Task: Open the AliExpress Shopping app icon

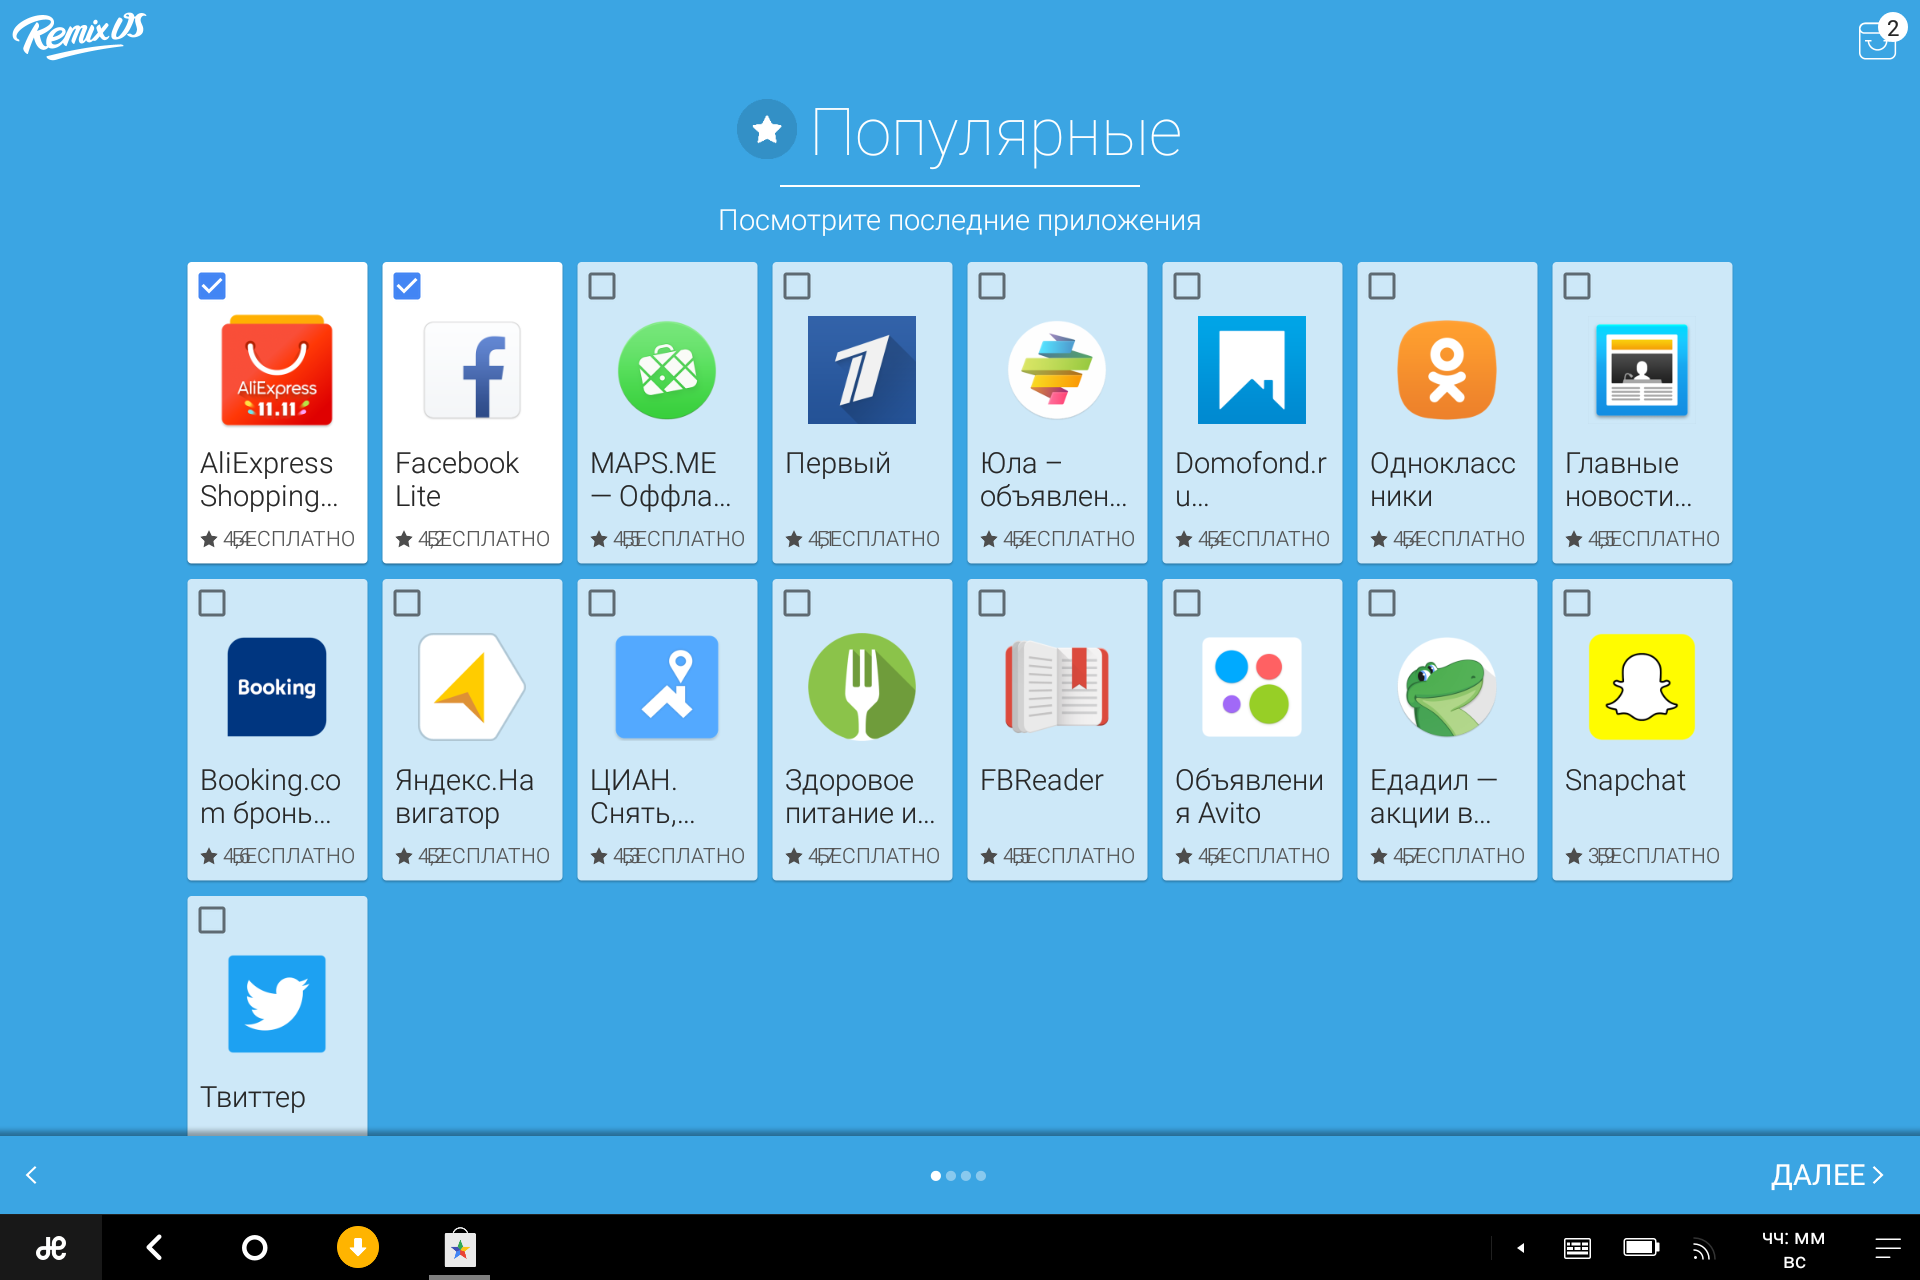Action: tap(277, 370)
